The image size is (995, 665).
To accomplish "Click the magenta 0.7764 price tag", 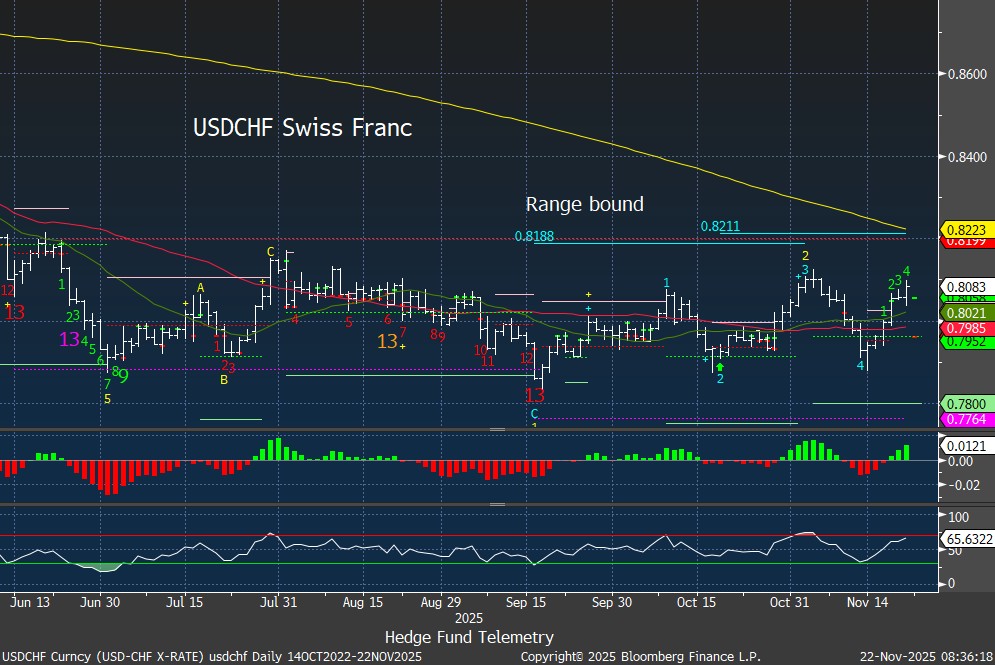I will coord(965,419).
